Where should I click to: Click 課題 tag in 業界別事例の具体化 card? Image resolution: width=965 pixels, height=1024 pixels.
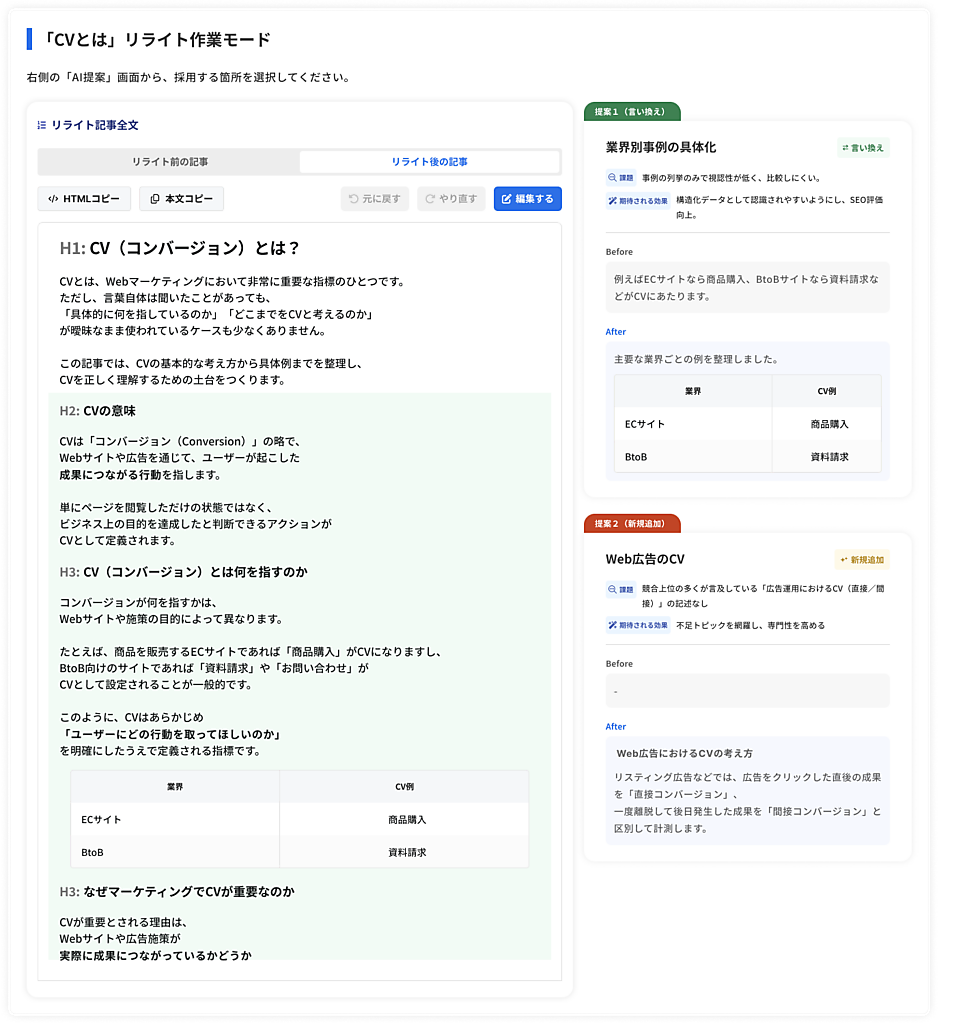click(621, 178)
